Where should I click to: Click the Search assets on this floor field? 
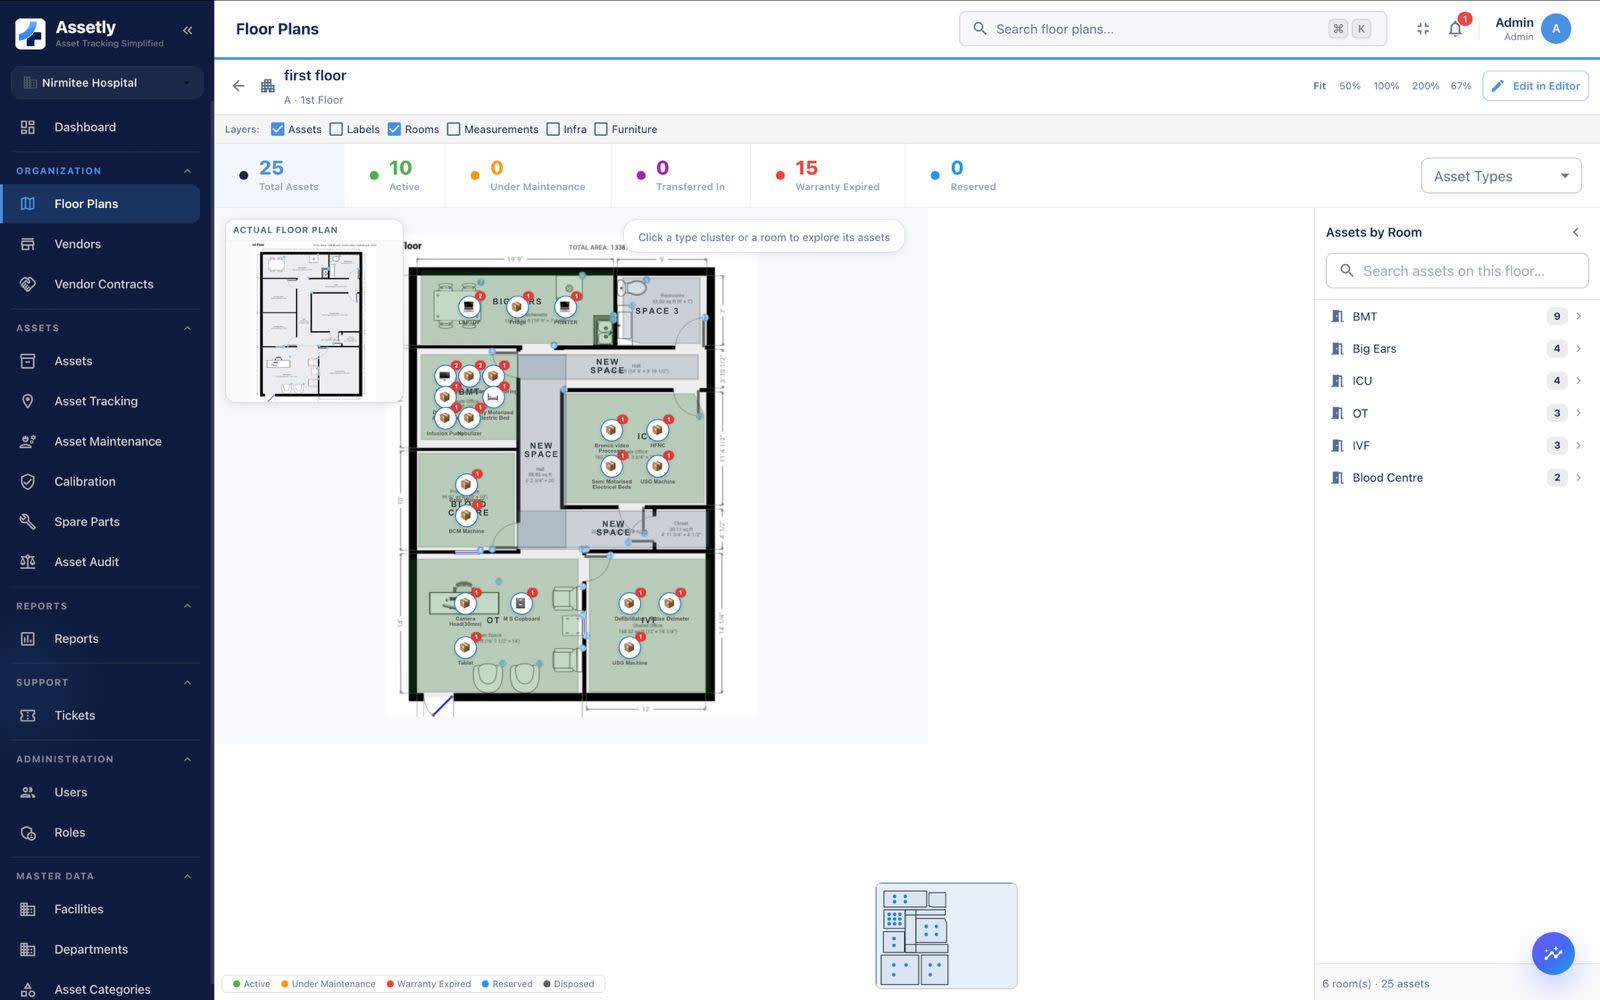1457,271
